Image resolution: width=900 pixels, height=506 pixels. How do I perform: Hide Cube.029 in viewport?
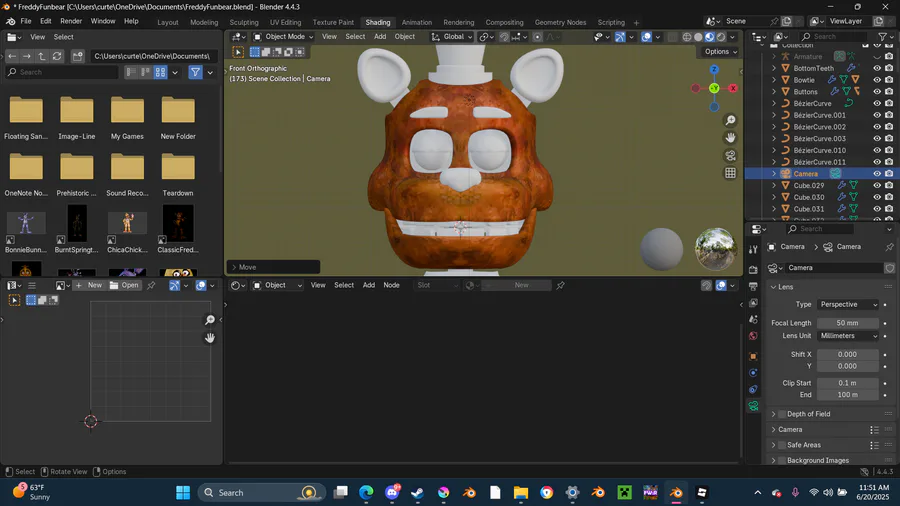pyautogui.click(x=877, y=185)
